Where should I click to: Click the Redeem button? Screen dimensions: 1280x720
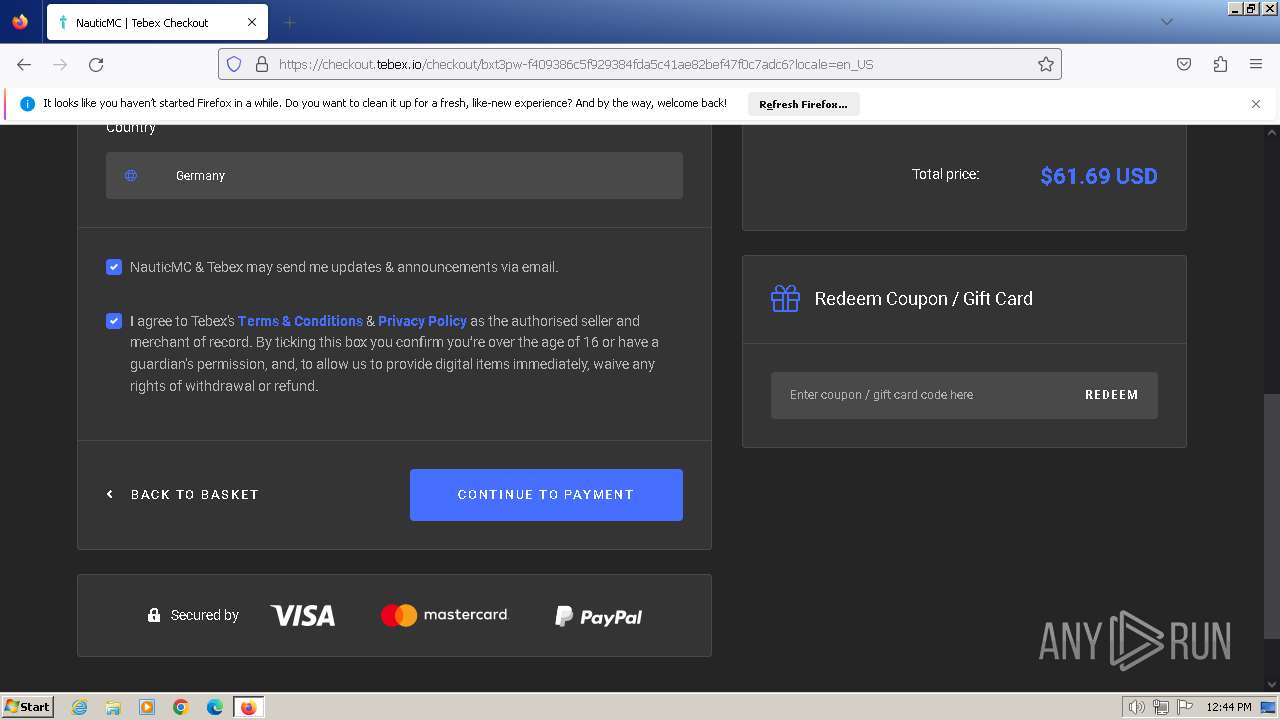point(1112,395)
